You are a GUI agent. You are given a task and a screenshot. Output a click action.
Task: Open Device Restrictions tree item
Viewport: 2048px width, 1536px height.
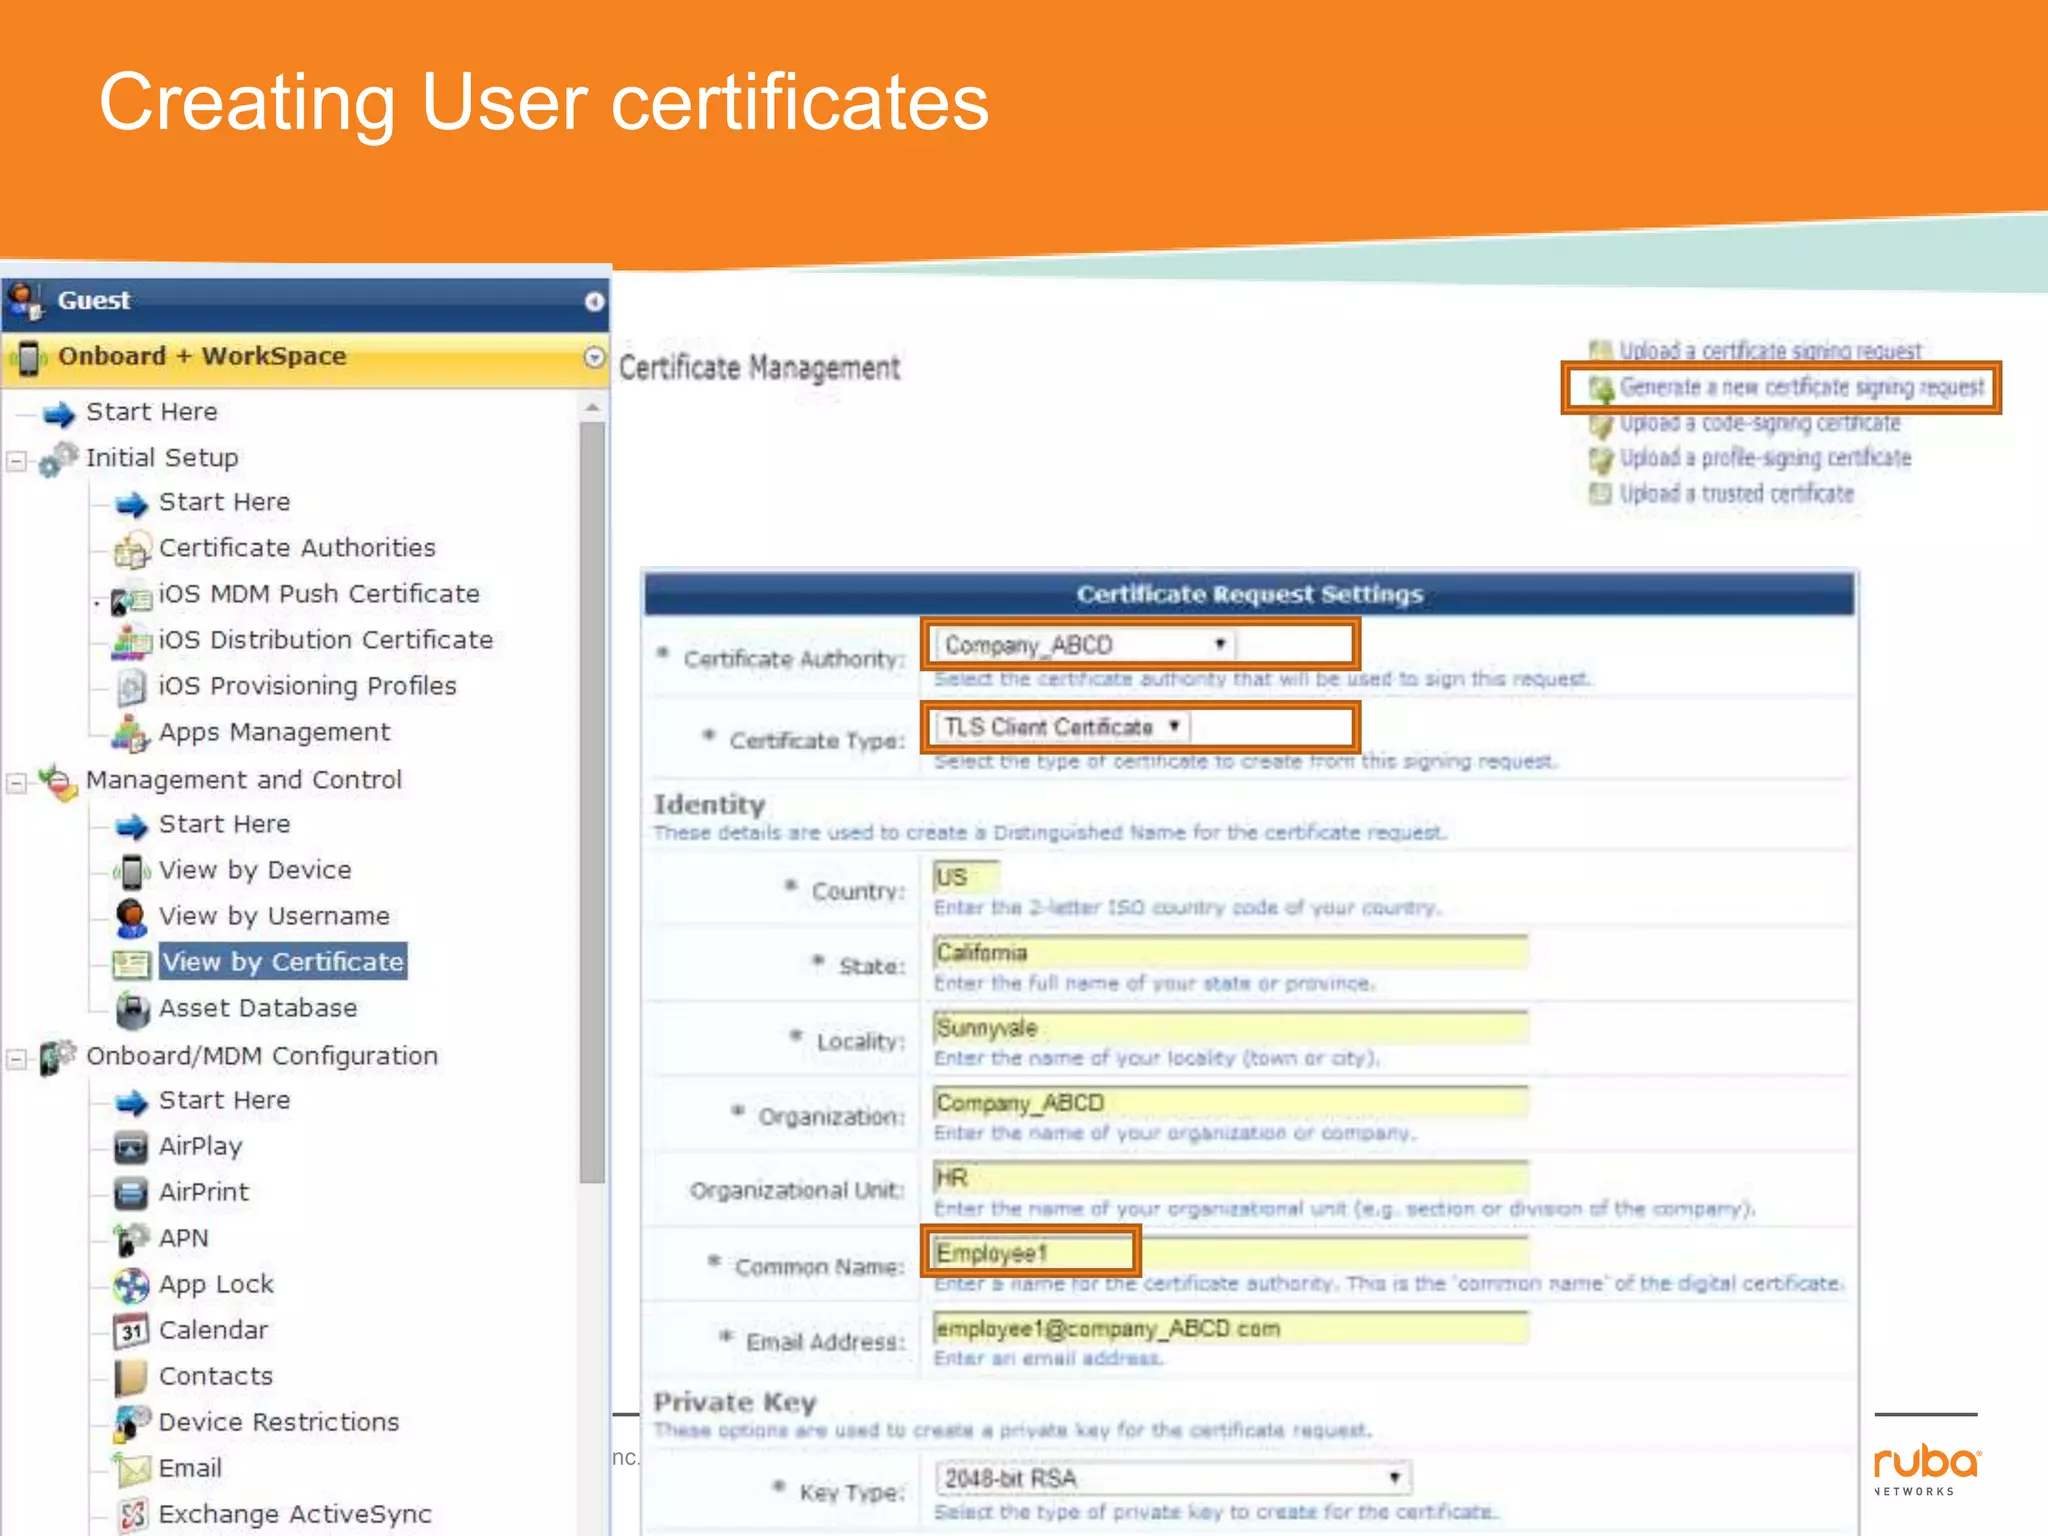coord(279,1422)
